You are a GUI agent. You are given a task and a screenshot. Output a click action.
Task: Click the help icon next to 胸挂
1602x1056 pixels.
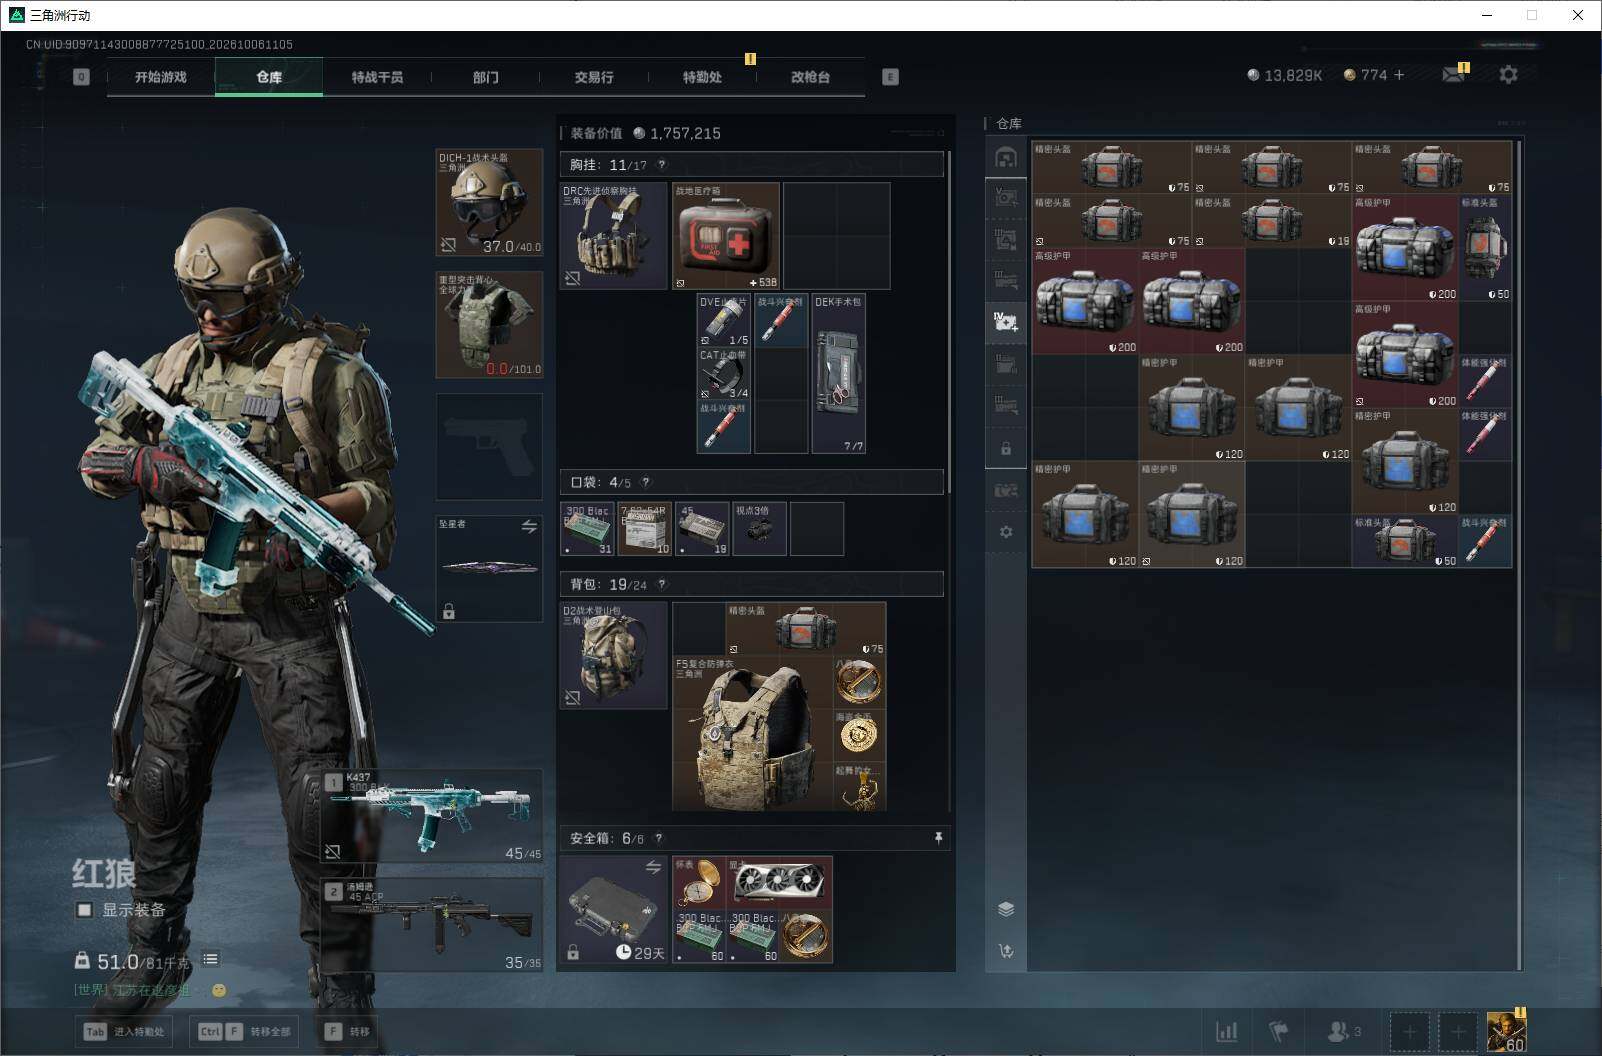pos(661,164)
